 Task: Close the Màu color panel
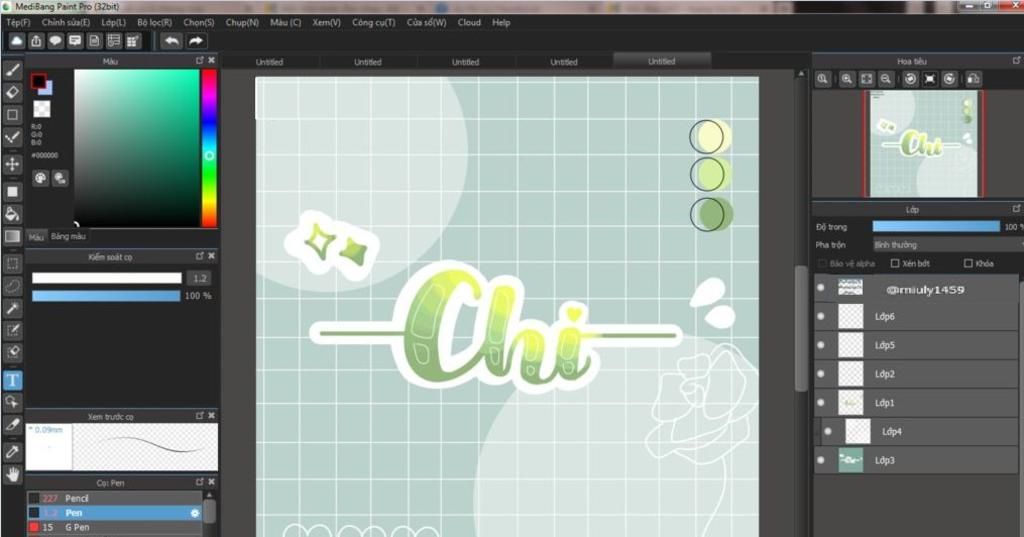point(211,60)
